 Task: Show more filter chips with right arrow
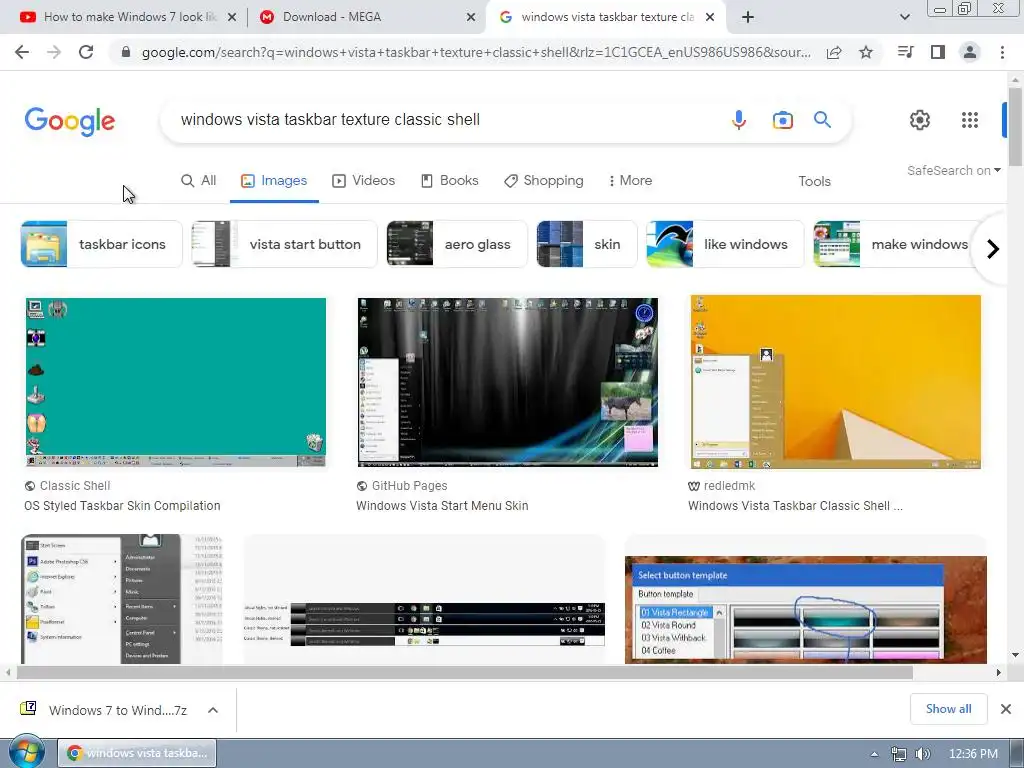click(x=993, y=249)
